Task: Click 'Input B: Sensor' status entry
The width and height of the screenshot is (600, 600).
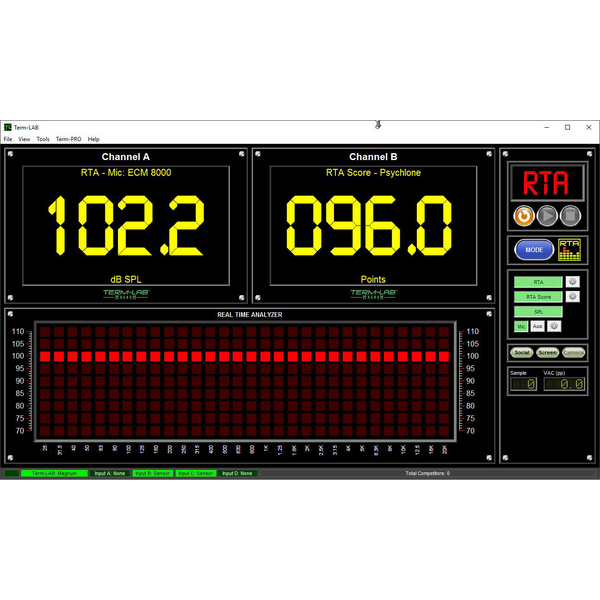Action: coord(152,473)
